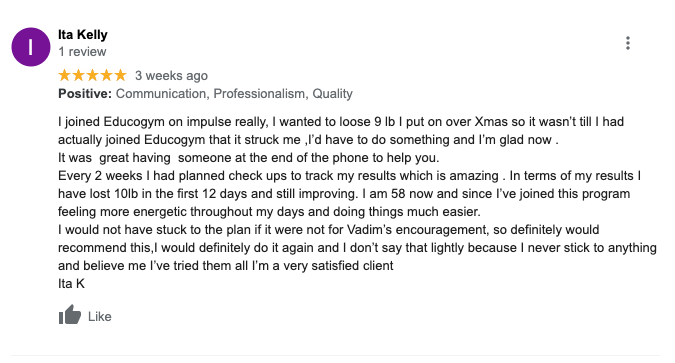675x363 pixels.
Task: Click the second gold star
Action: [78, 75]
